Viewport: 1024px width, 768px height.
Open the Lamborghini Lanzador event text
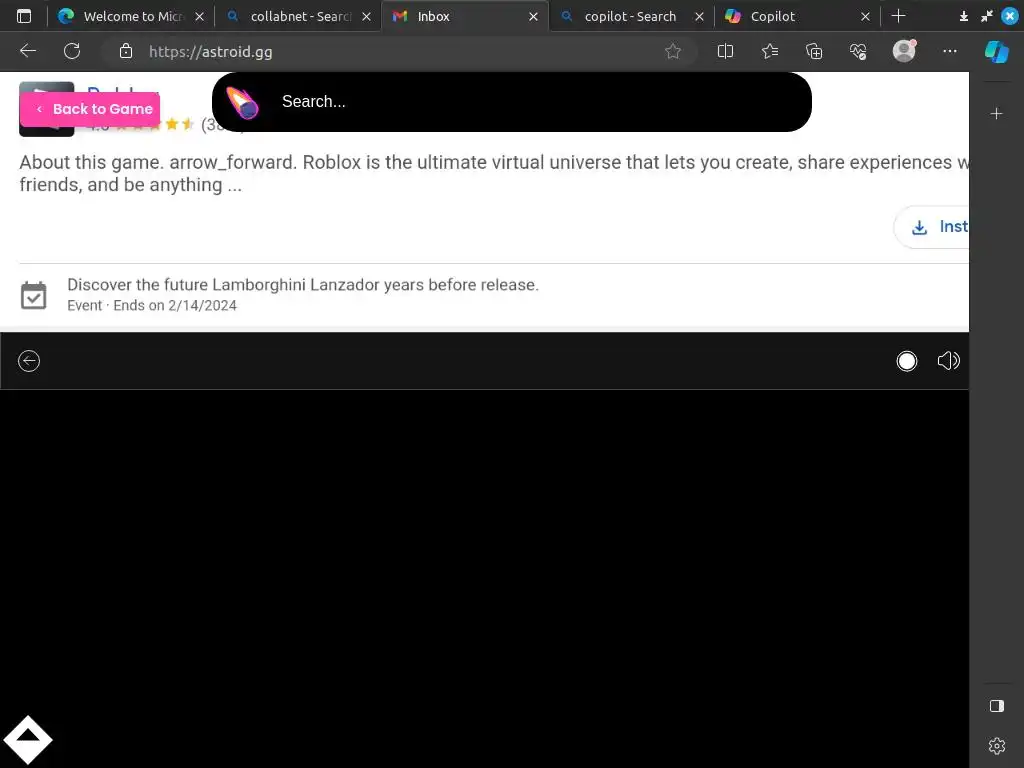tap(303, 285)
